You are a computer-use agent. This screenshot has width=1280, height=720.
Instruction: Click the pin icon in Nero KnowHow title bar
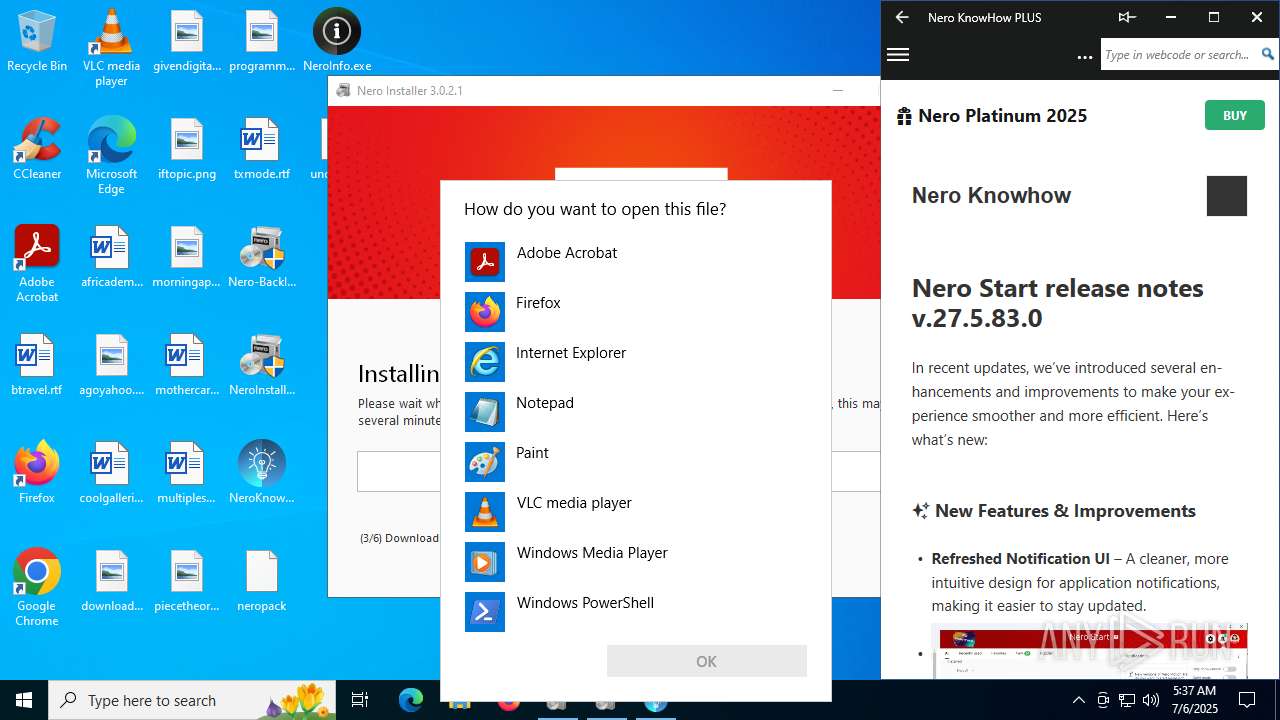[x=1127, y=17]
